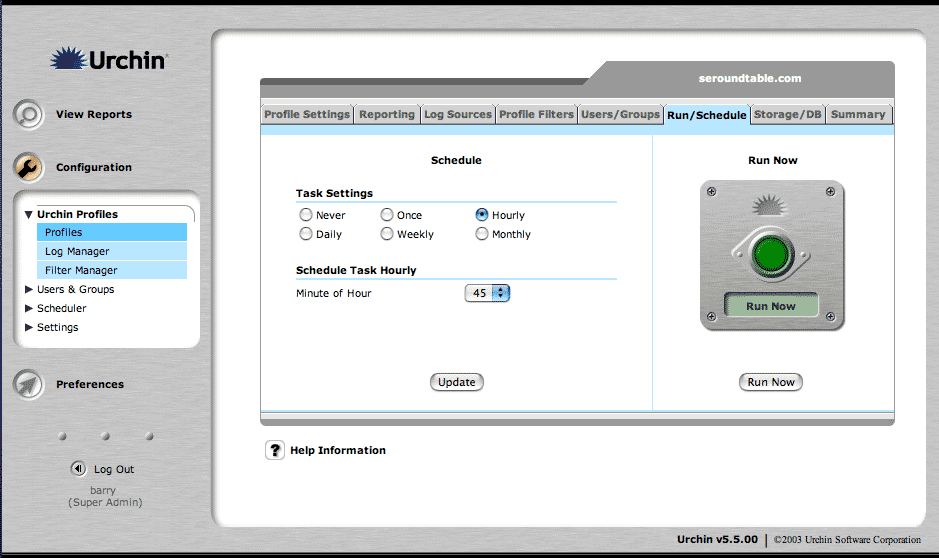The width and height of the screenshot is (939, 558).
Task: Click the Help Information link
Action: pos(338,450)
